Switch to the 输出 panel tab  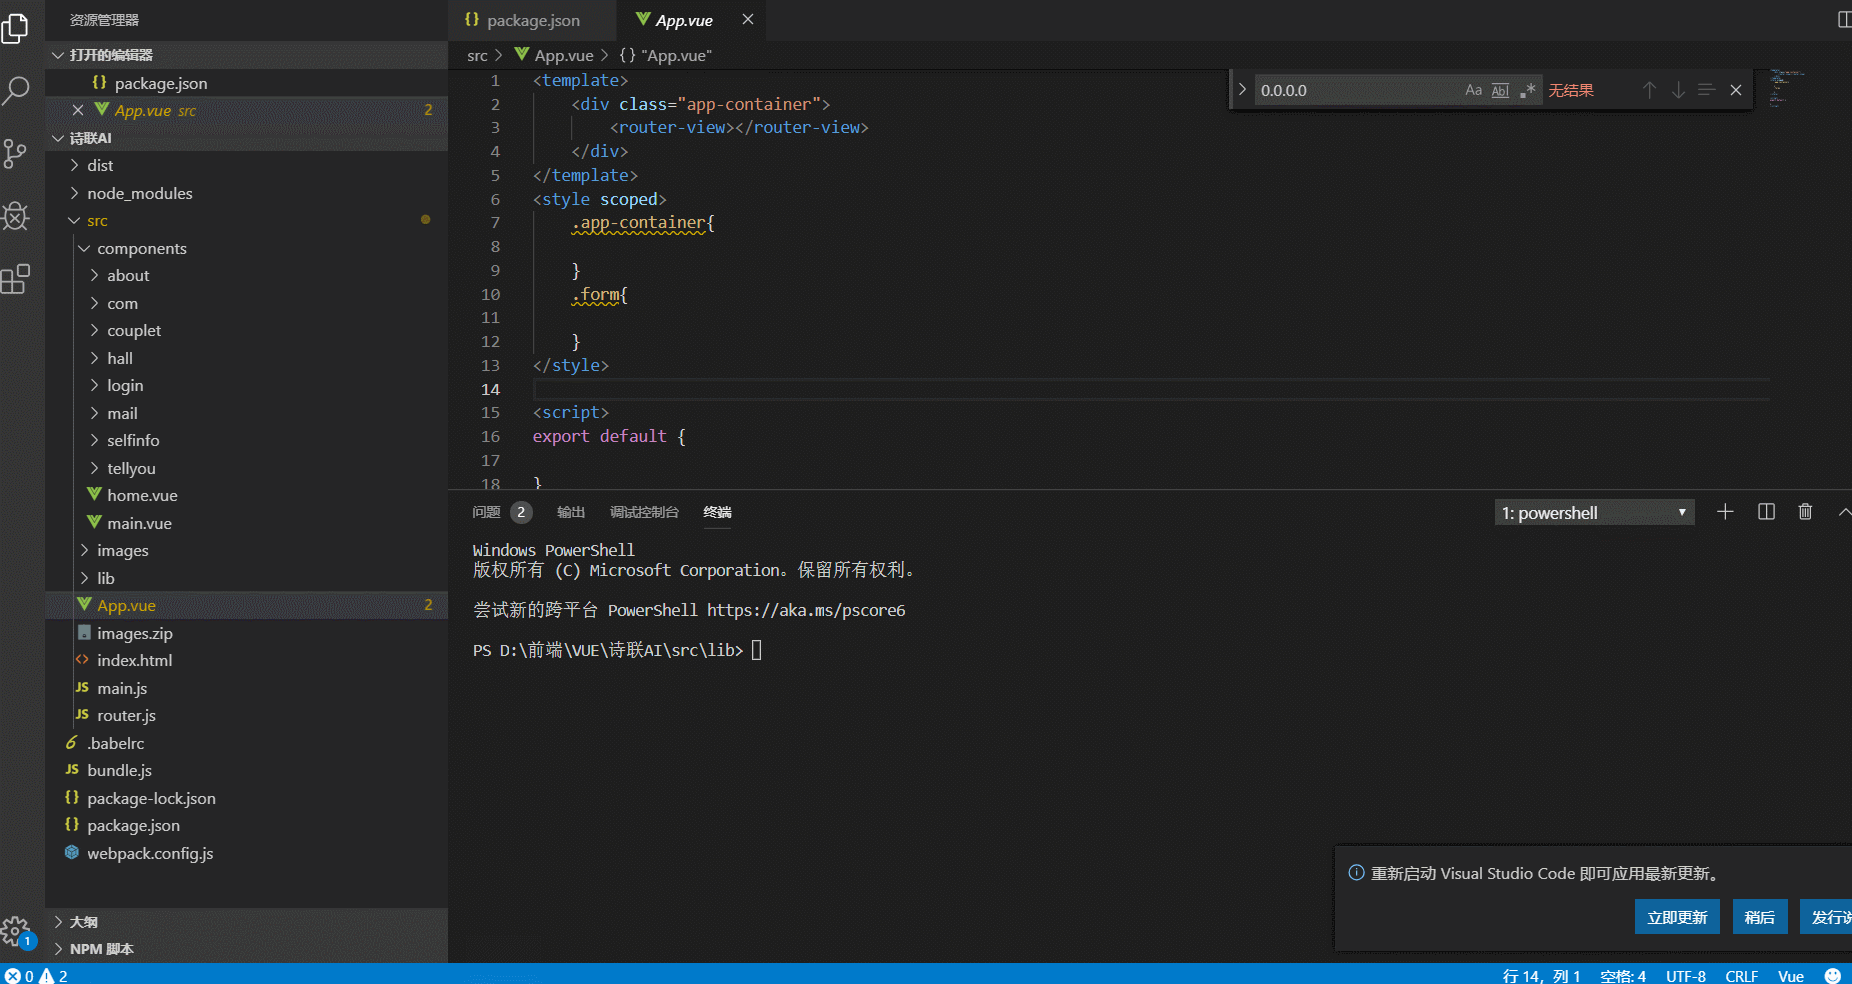pyautogui.click(x=570, y=512)
